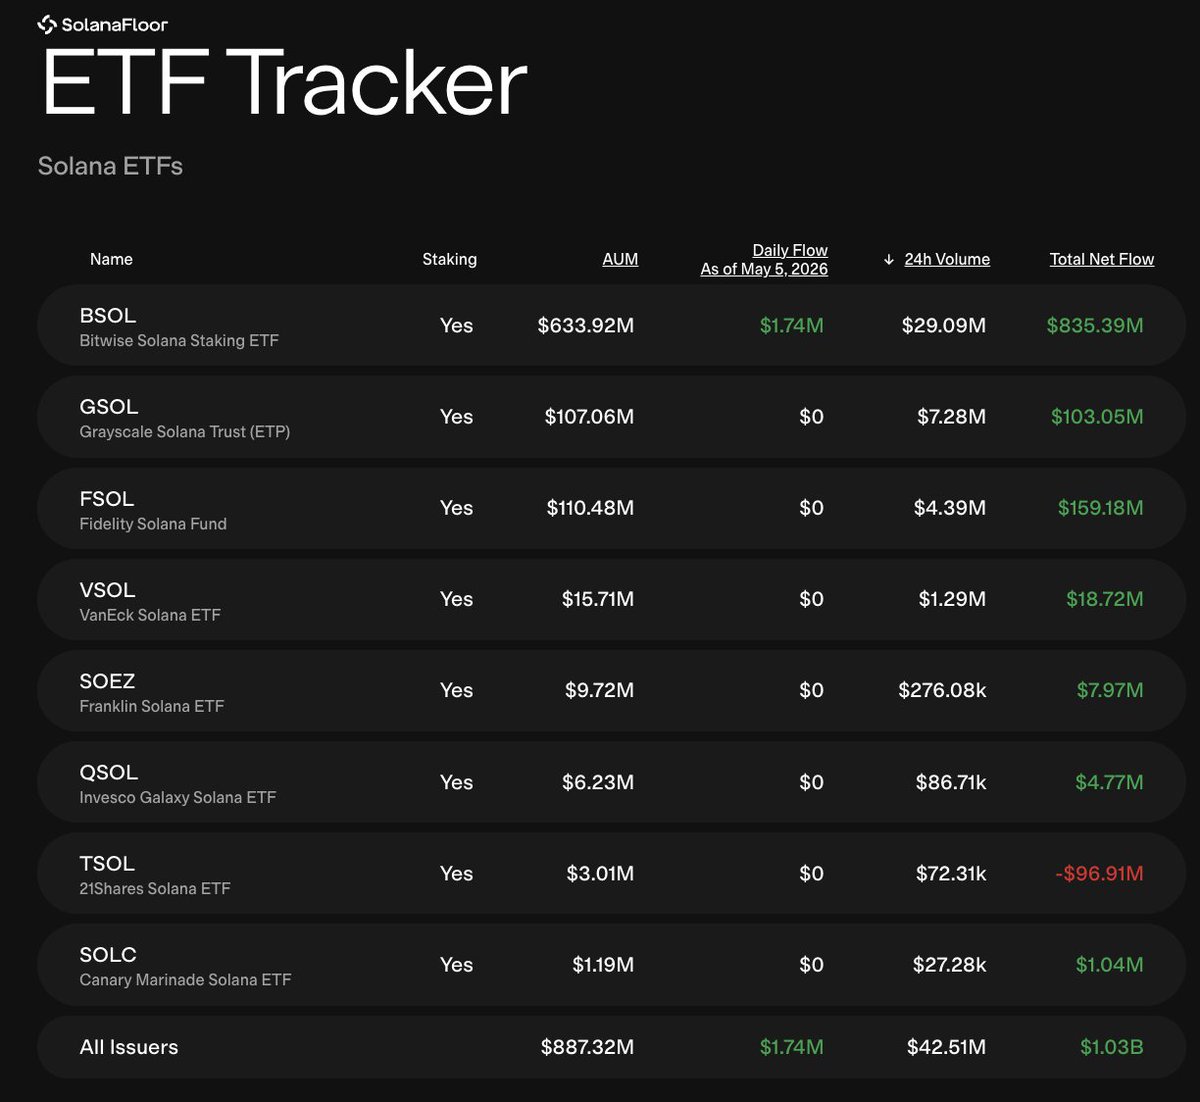Click the Name column header
Viewport: 1200px width, 1102px height.
click(111, 259)
